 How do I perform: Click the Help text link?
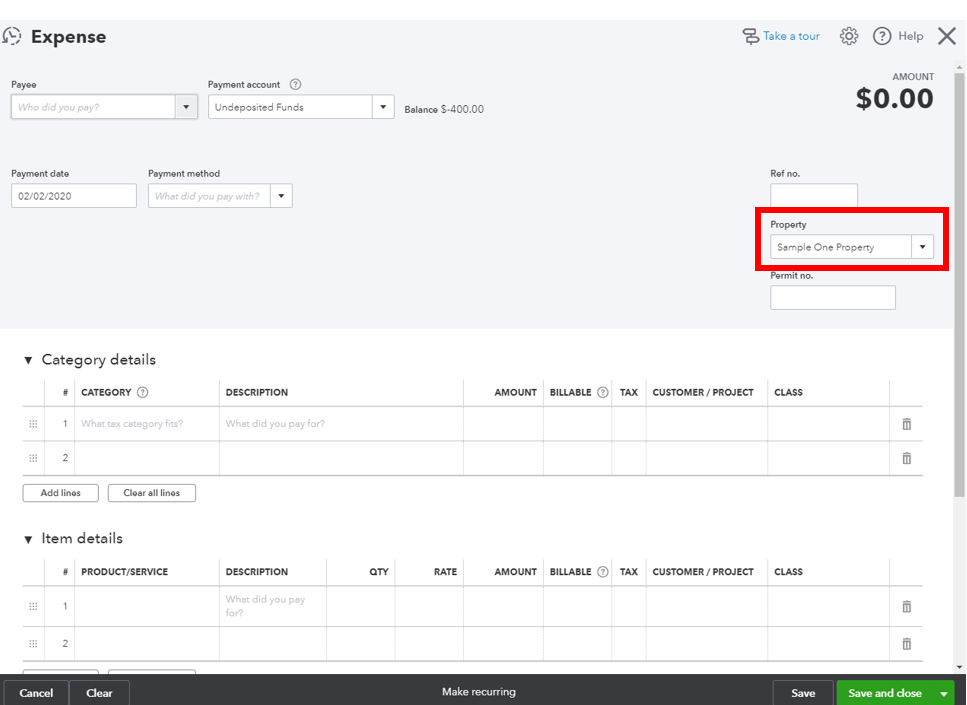coord(910,36)
